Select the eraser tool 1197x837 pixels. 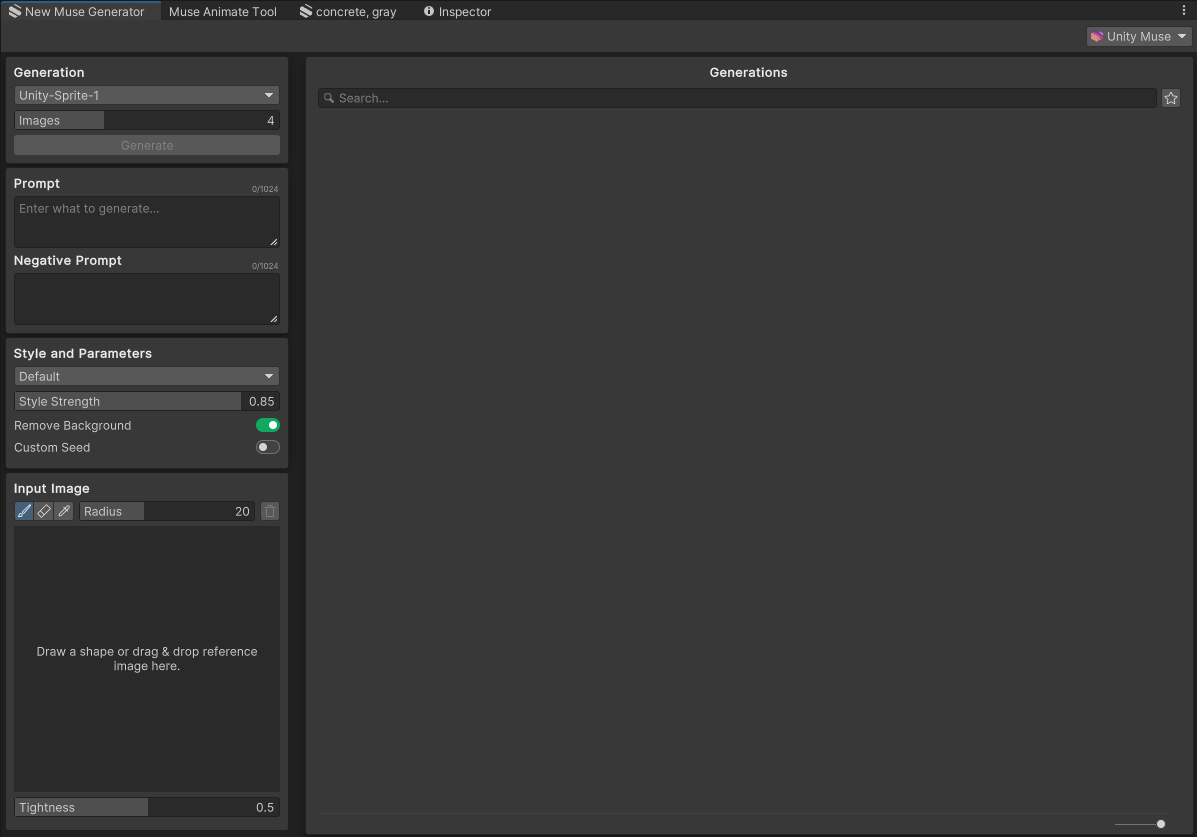pos(44,511)
